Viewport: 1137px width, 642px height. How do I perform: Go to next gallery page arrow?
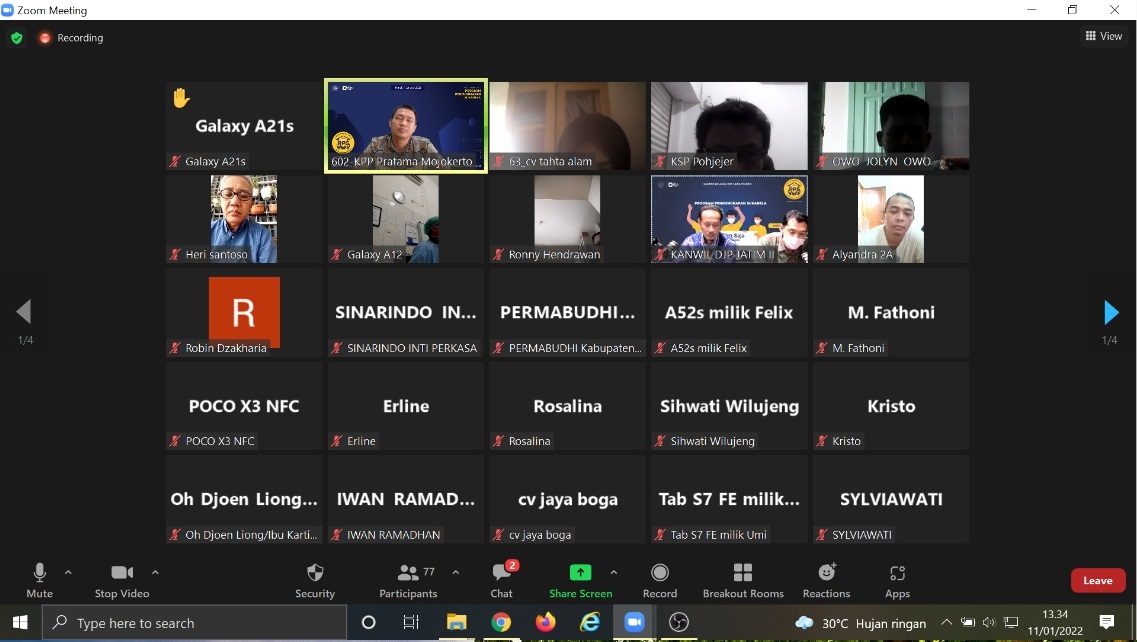click(x=1110, y=313)
